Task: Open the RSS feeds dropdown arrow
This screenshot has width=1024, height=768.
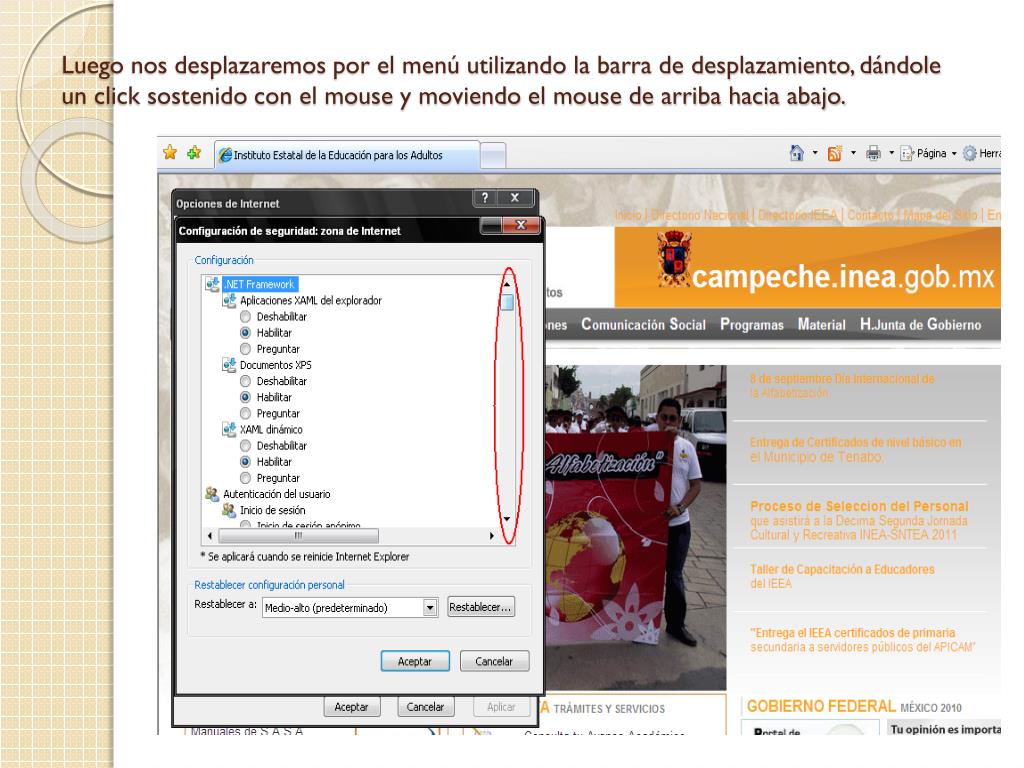Action: click(x=853, y=153)
